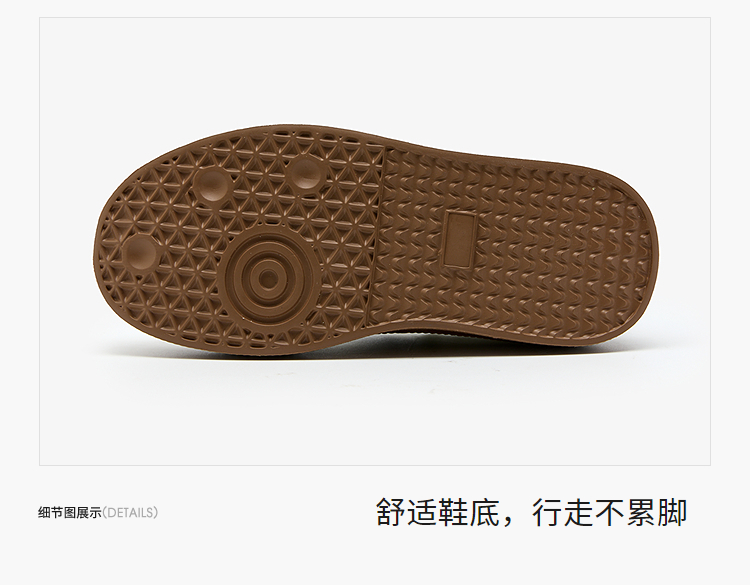Click the (DETAILS) label
Image resolution: width=750 pixels, height=585 pixels.
[130, 513]
